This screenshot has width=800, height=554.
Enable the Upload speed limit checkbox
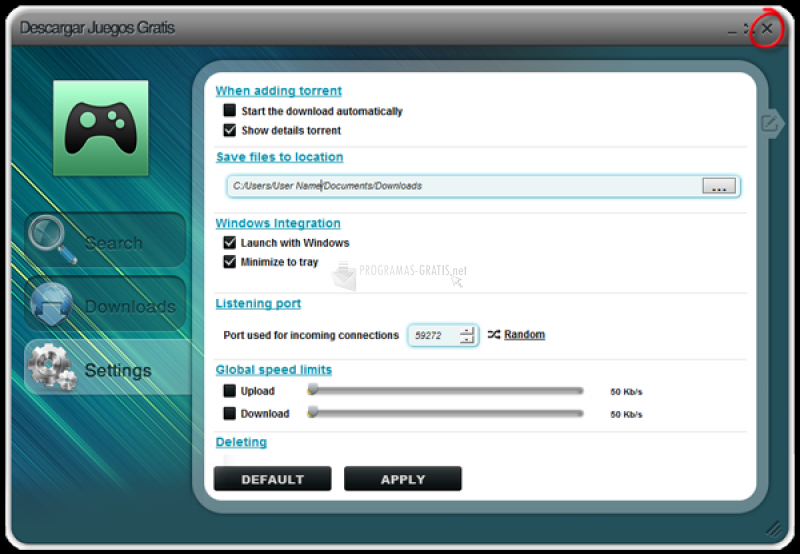pos(230,391)
